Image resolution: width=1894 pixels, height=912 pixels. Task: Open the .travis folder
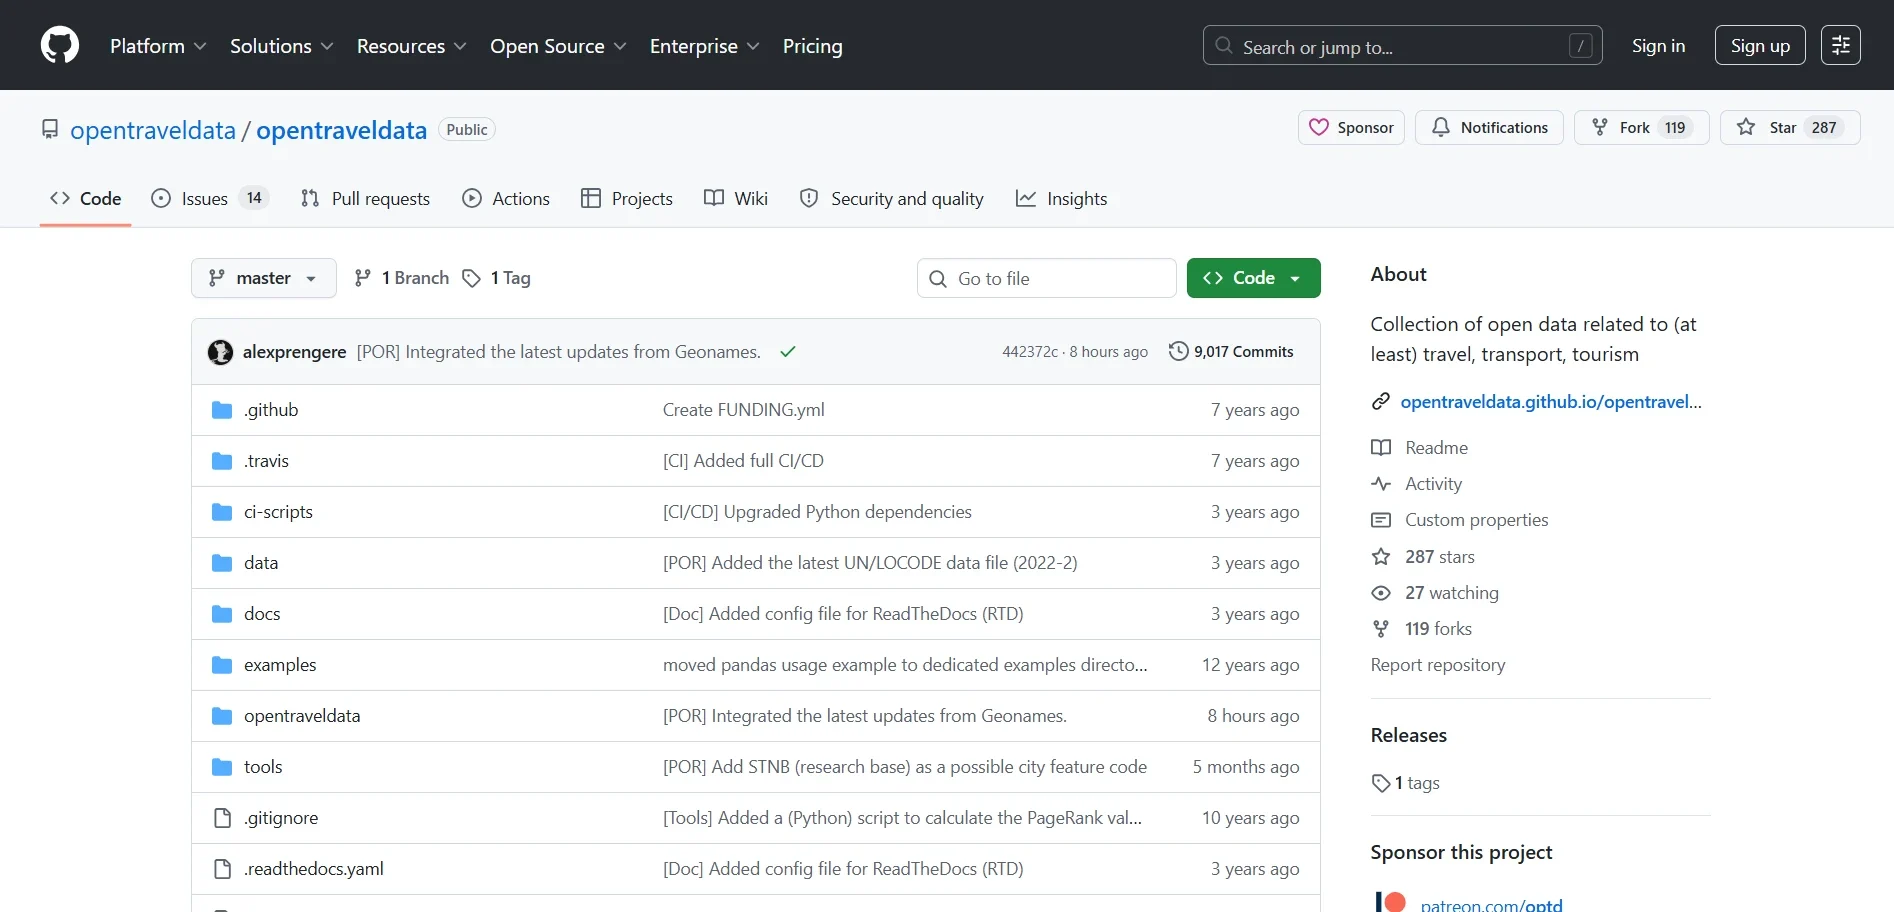(x=266, y=461)
